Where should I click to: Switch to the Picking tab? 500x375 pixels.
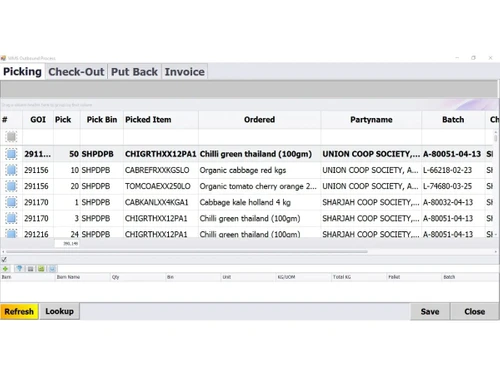(x=22, y=72)
